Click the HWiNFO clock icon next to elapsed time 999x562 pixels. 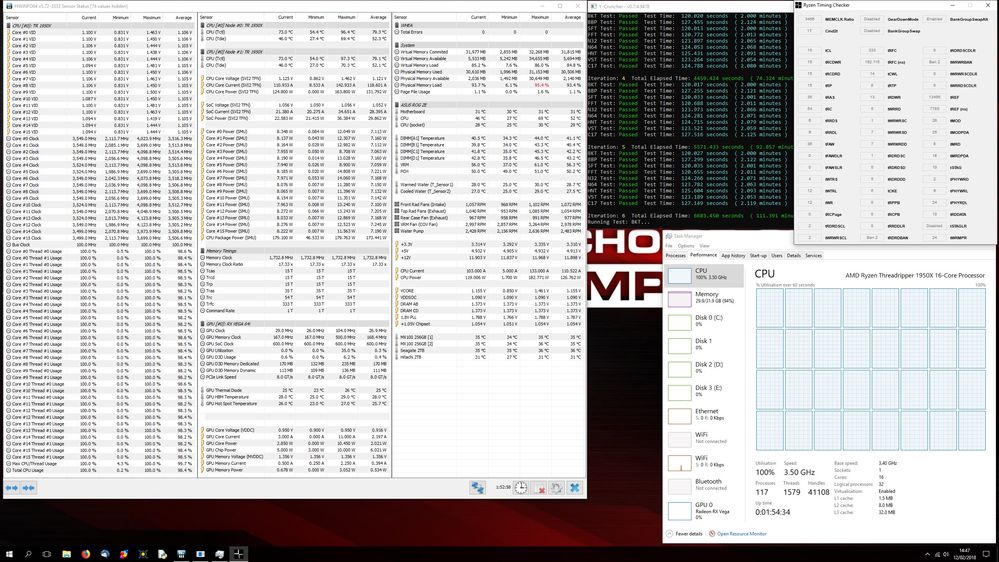pos(521,488)
